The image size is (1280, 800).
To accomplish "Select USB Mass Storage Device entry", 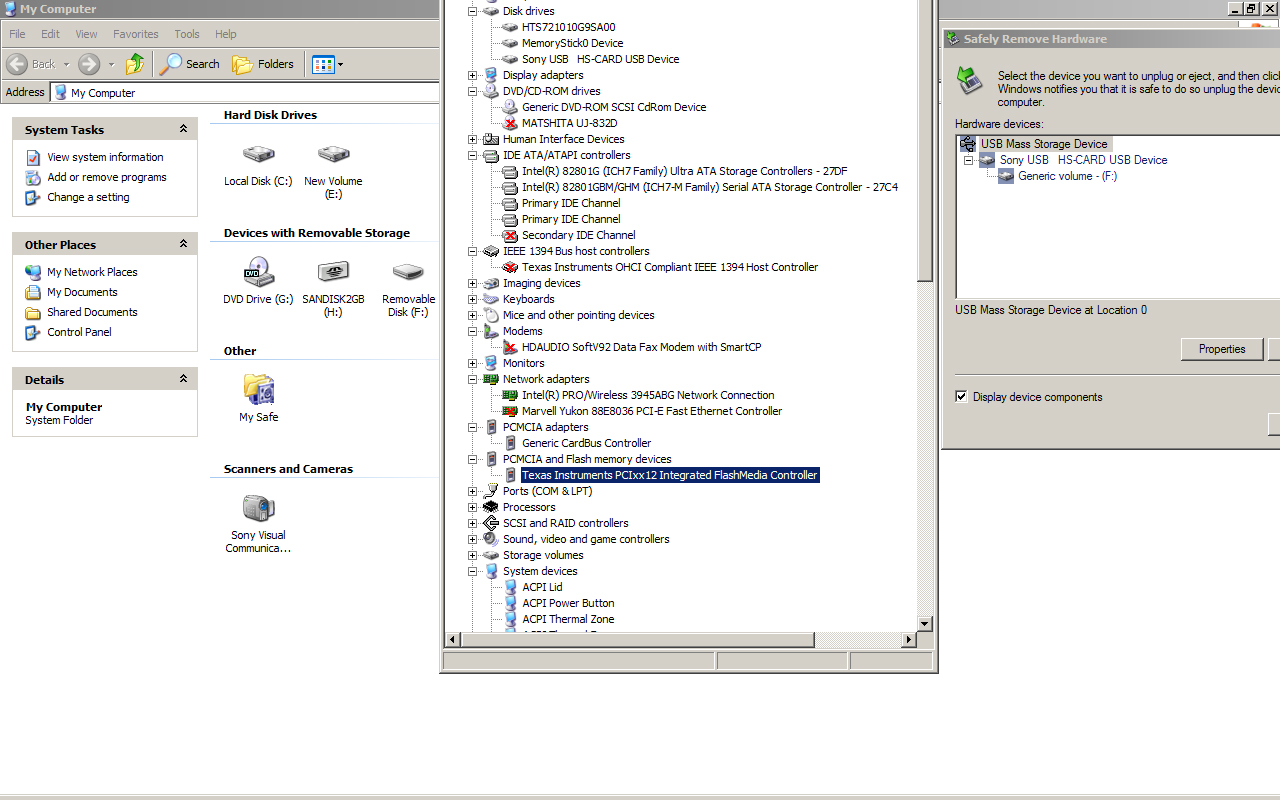I will pos(1044,144).
